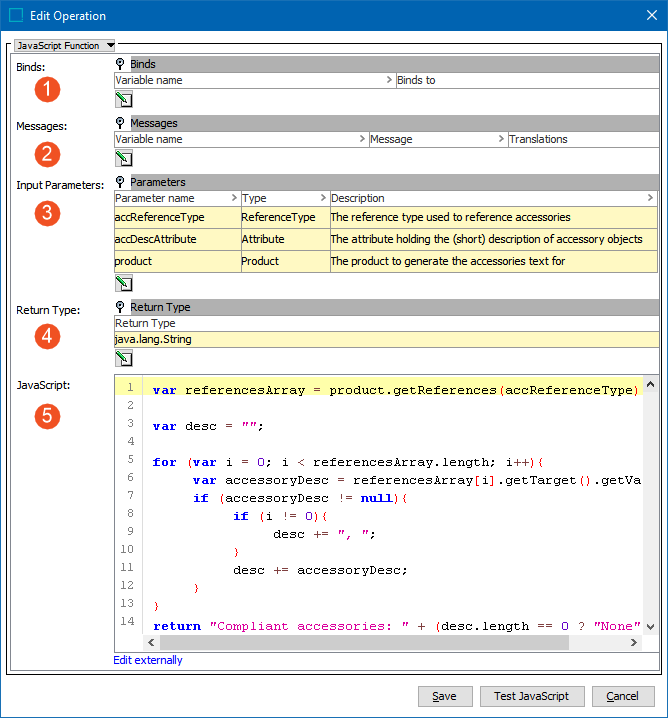Click the edit icon below Parameters table
Viewport: 668px width, 718px height.
point(124,282)
